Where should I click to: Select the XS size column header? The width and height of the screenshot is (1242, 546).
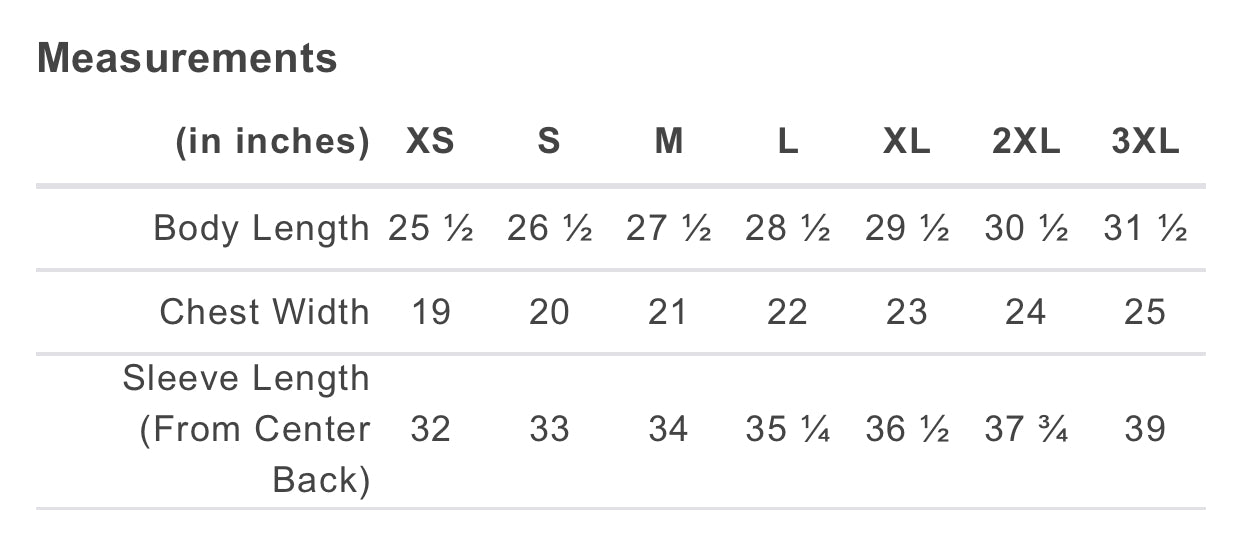coord(430,142)
